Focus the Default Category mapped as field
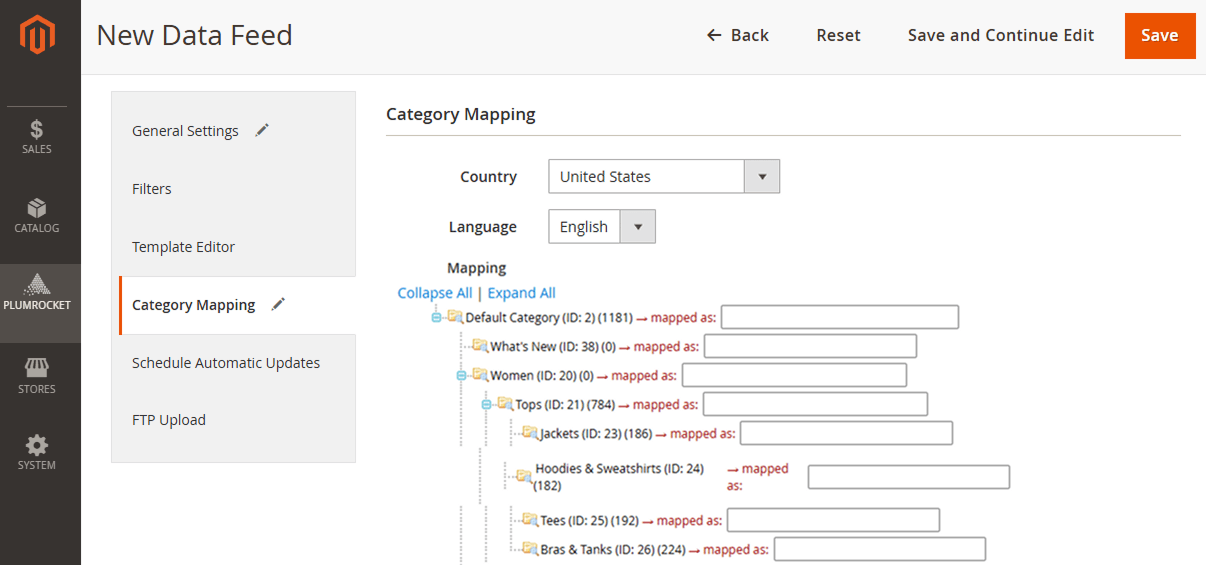Viewport: 1206px width, 565px height. tap(840, 317)
